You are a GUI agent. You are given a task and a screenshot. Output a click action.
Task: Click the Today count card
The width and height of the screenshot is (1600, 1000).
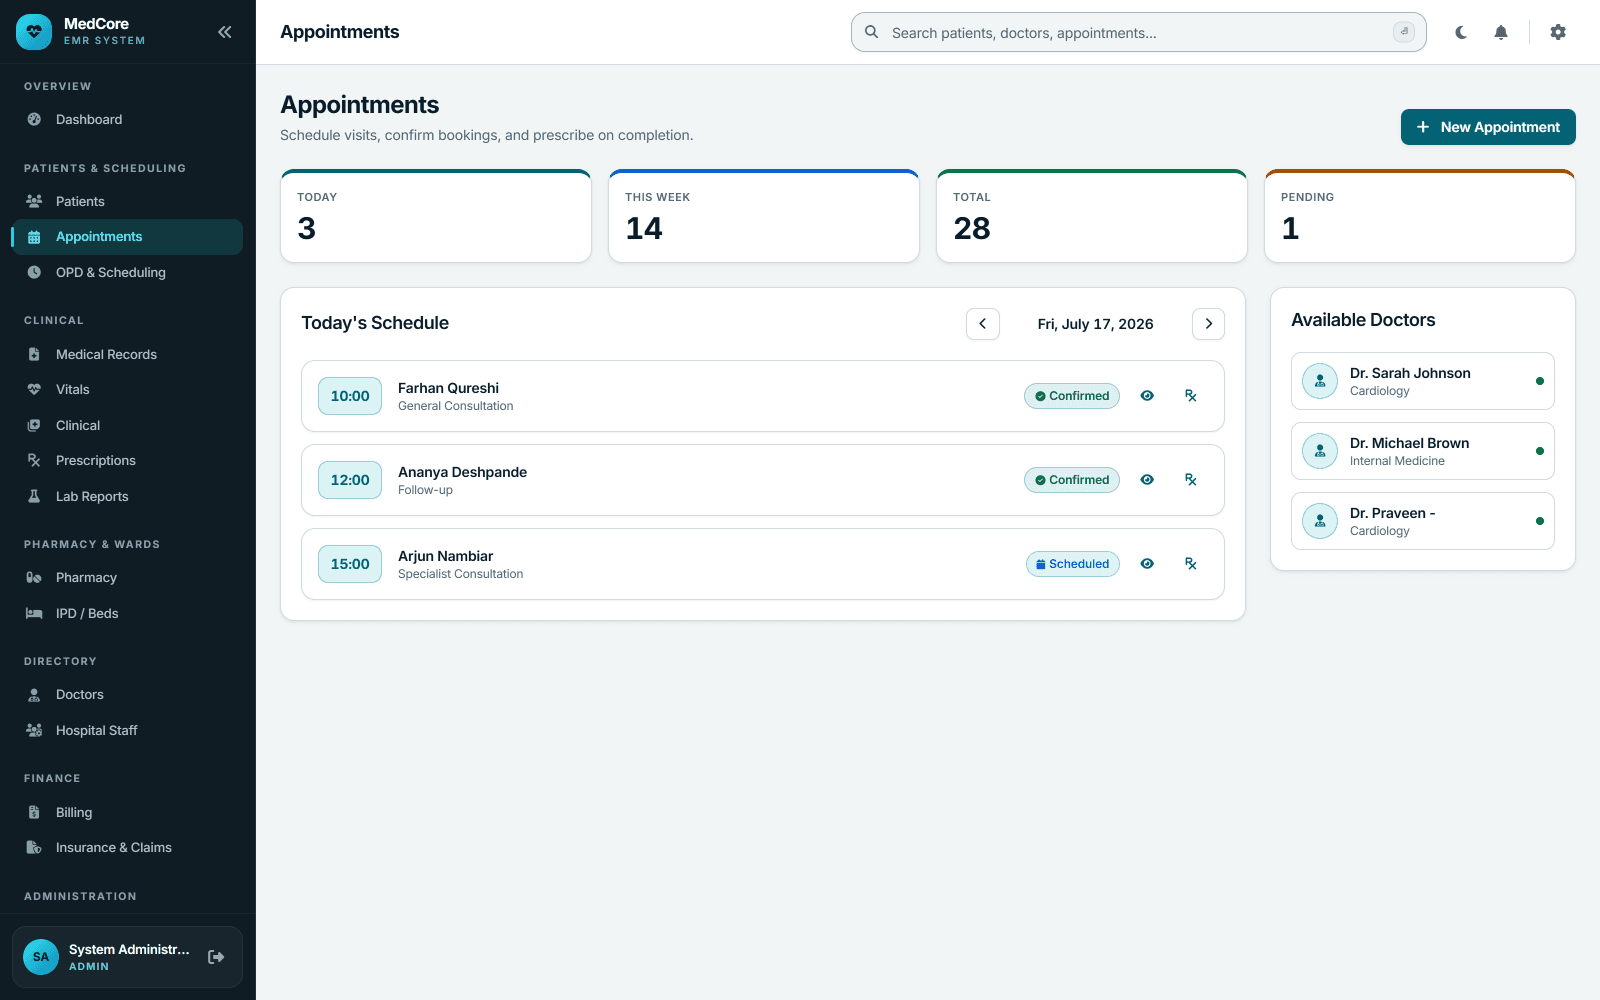[436, 216]
